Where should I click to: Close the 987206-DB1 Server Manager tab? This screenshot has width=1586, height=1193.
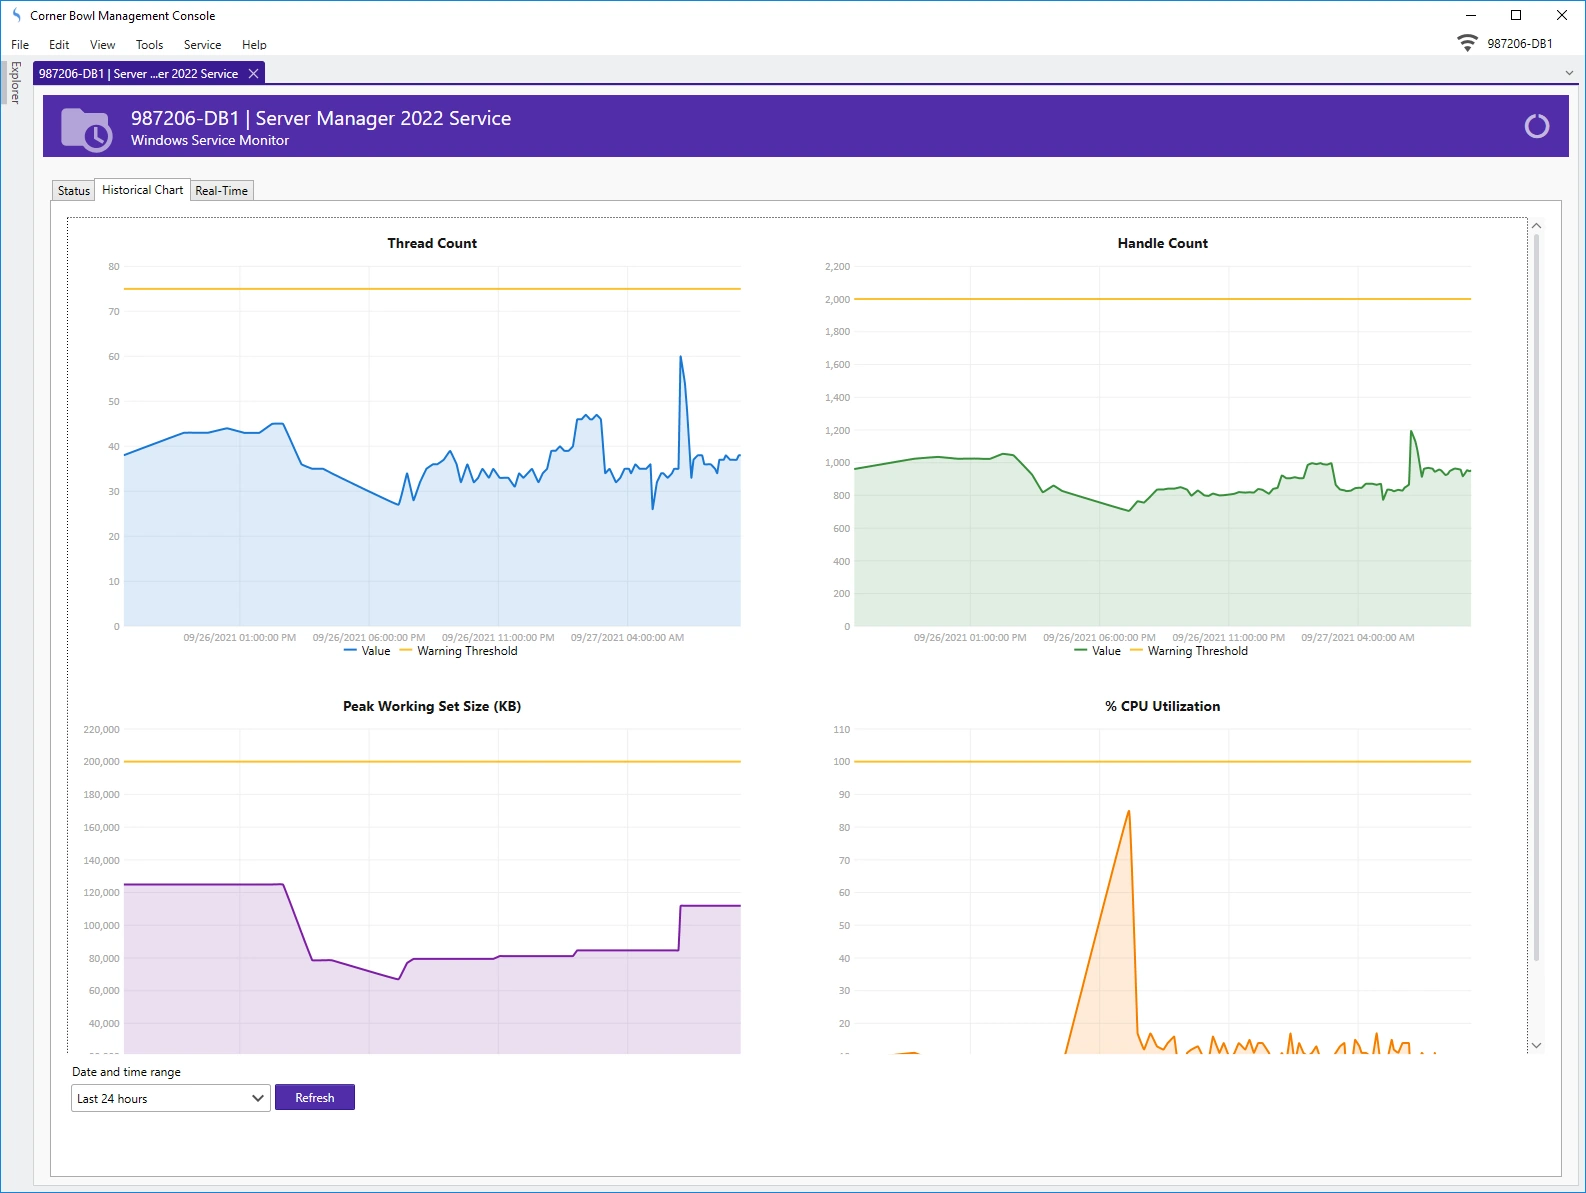click(254, 74)
